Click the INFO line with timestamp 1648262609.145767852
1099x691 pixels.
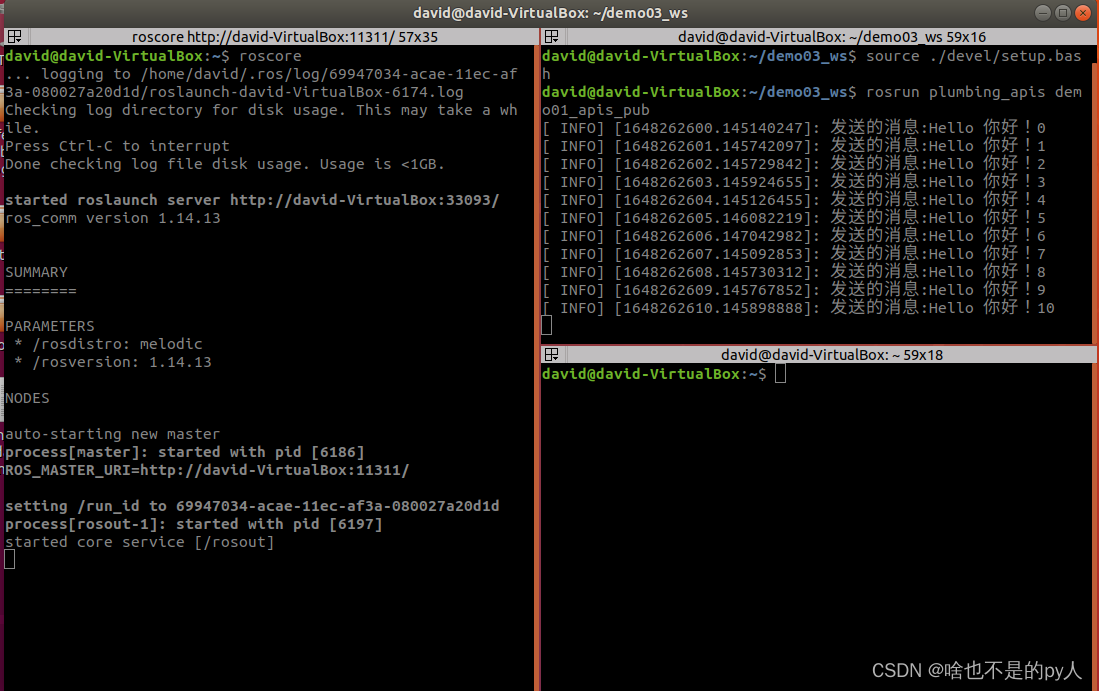tap(794, 290)
